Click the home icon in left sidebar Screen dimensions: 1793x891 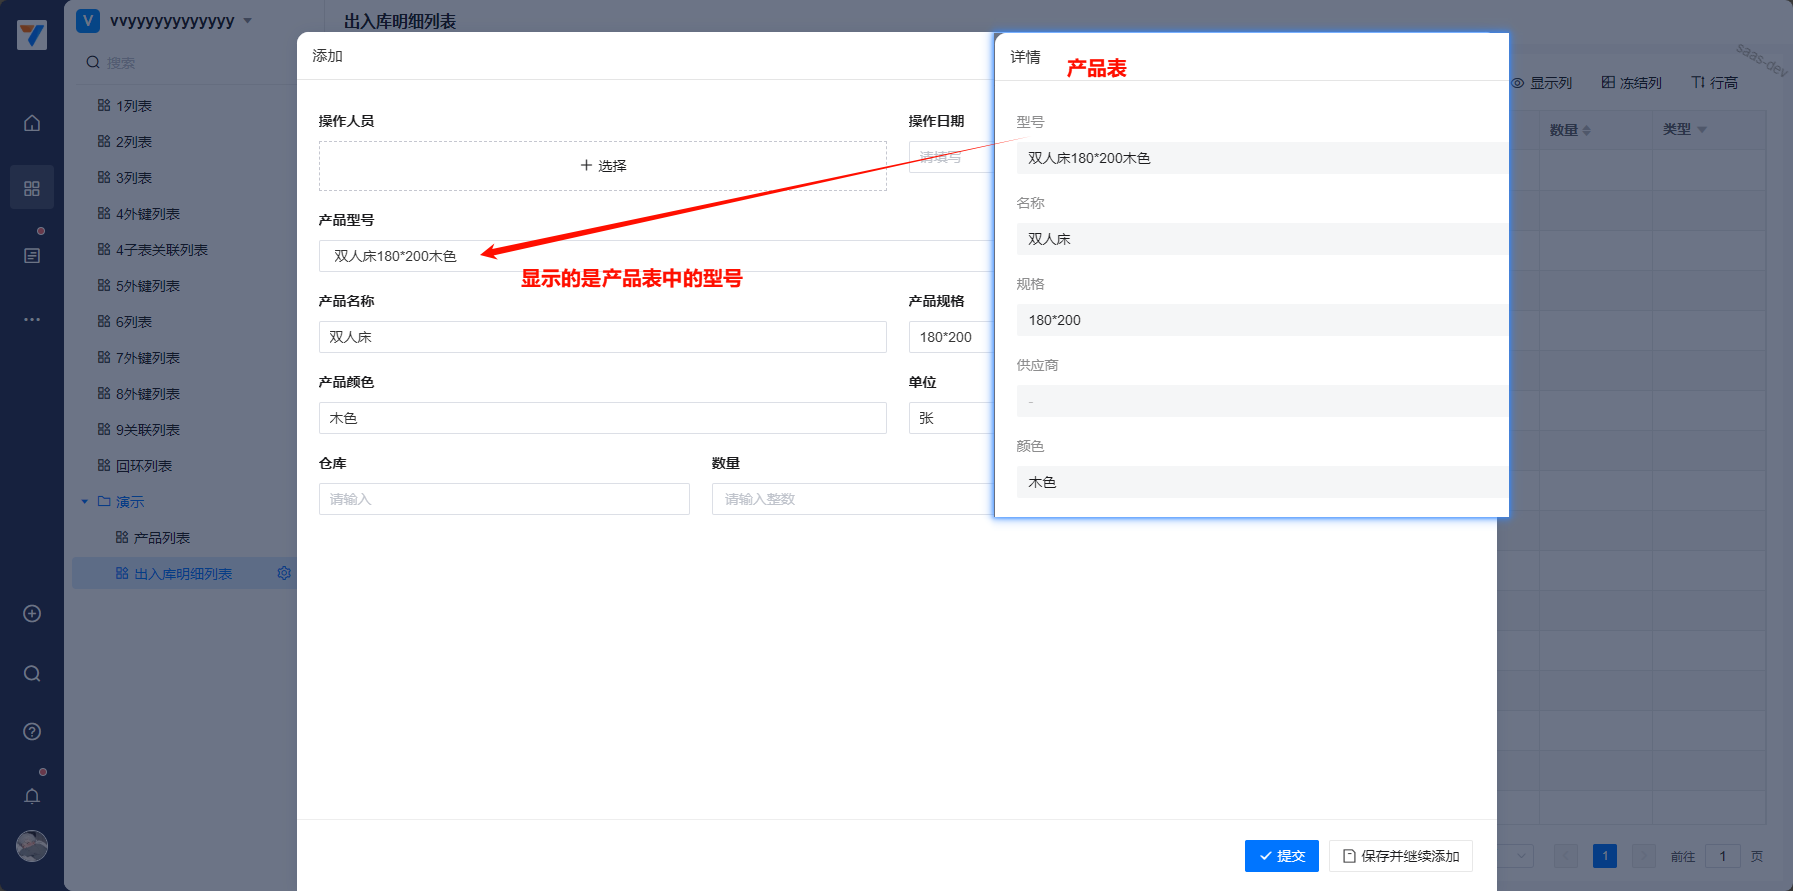(32, 123)
